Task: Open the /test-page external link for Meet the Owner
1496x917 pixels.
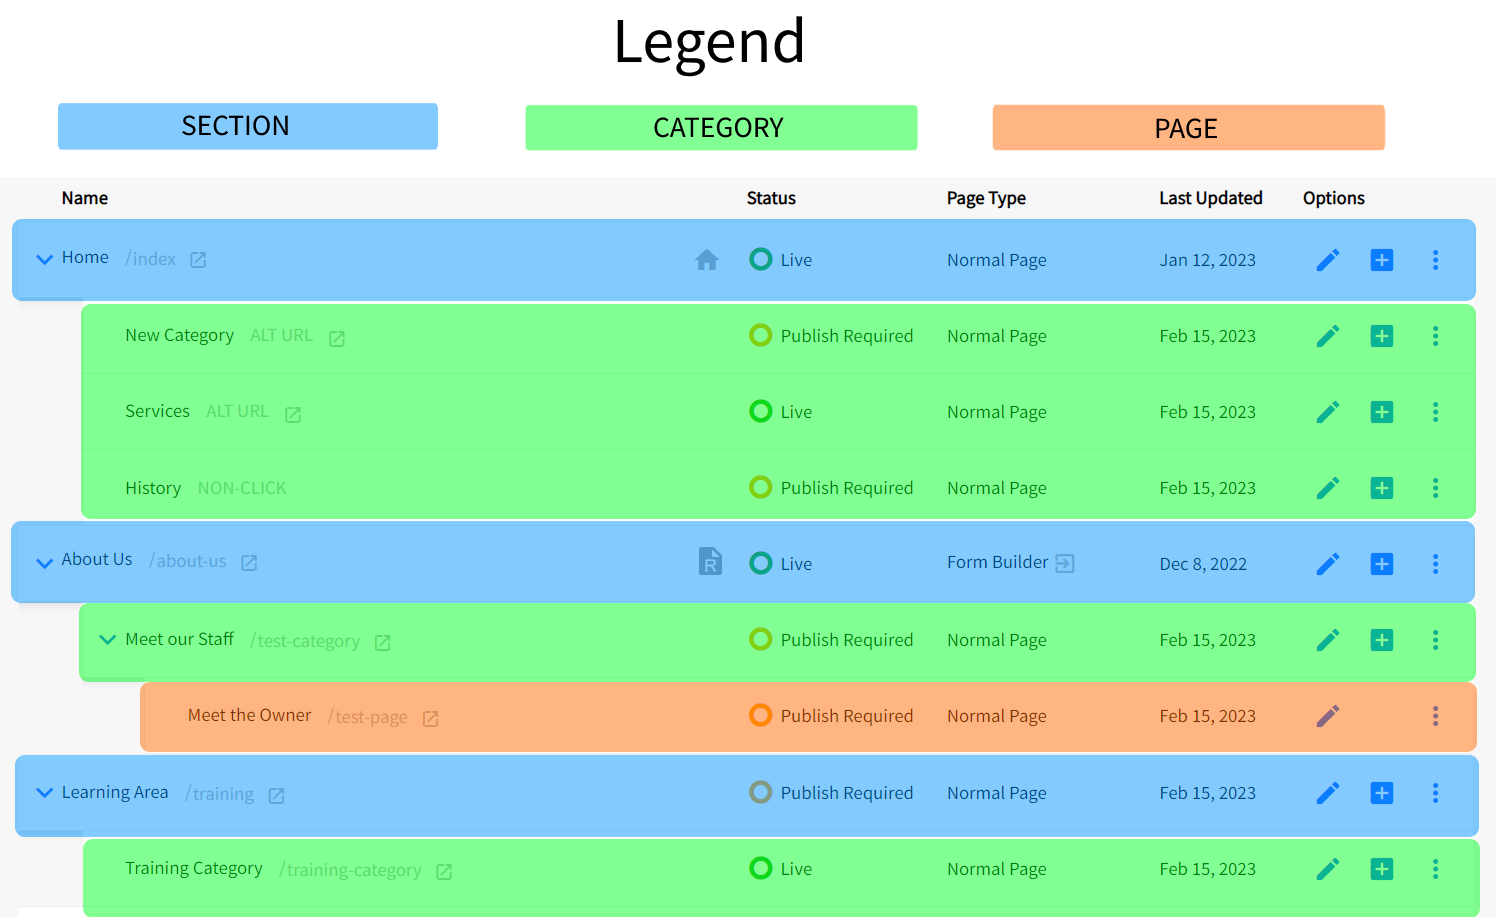Action: coord(430,718)
